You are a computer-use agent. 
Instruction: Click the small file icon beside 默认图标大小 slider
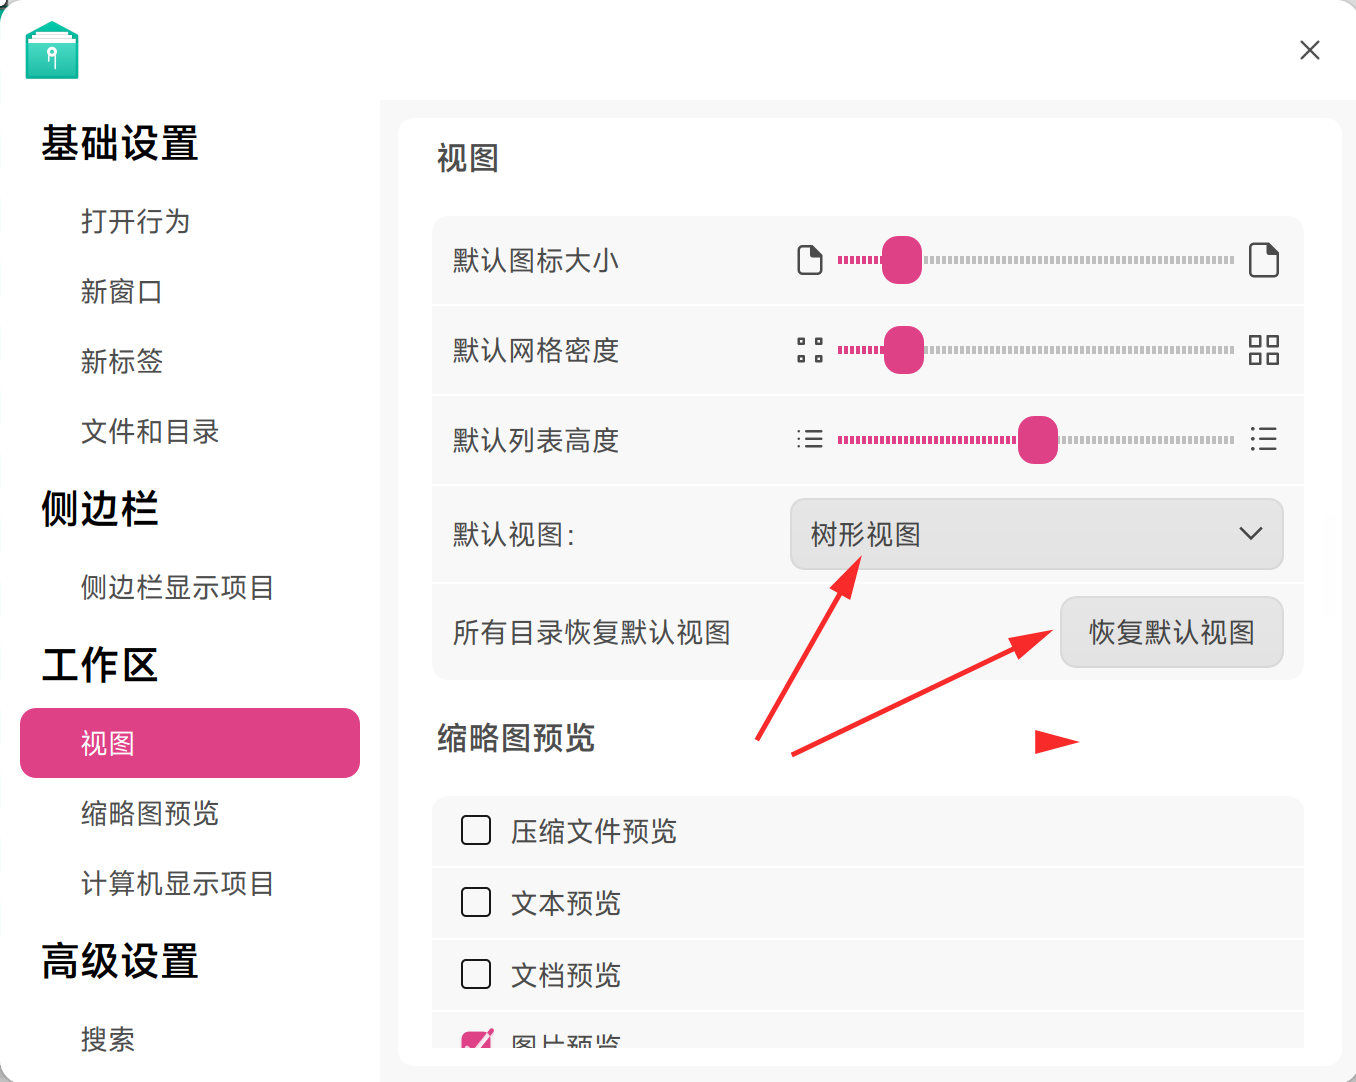[x=810, y=260]
